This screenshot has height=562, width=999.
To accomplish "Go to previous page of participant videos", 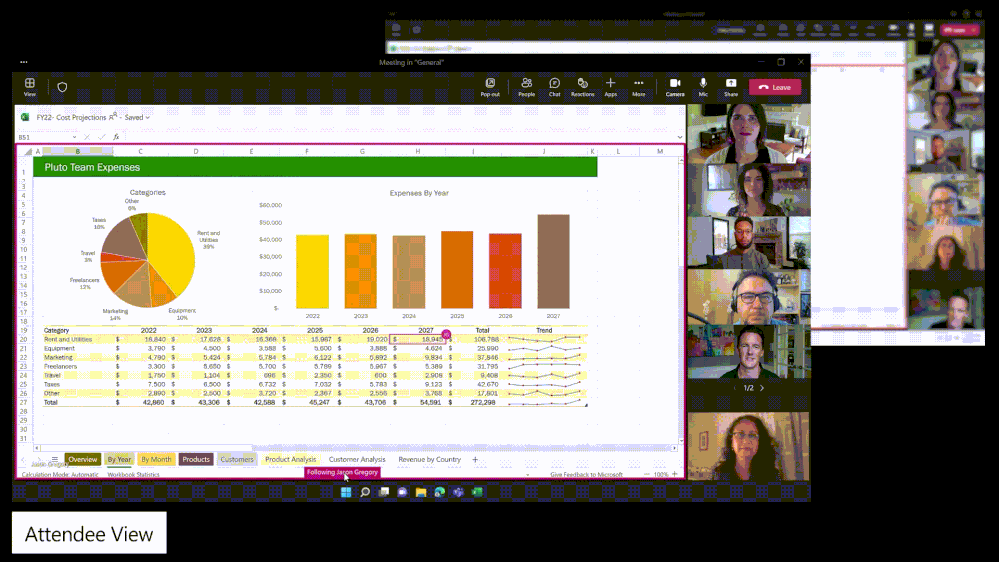I will [735, 388].
